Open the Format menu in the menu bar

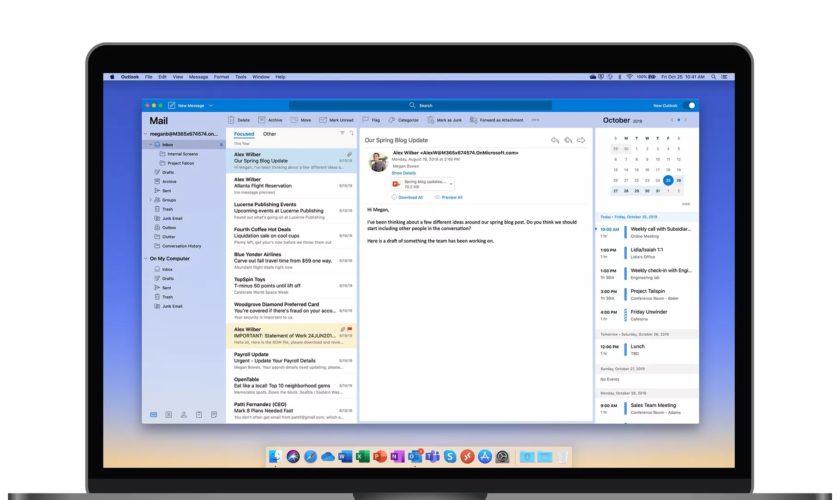pyautogui.click(x=221, y=77)
